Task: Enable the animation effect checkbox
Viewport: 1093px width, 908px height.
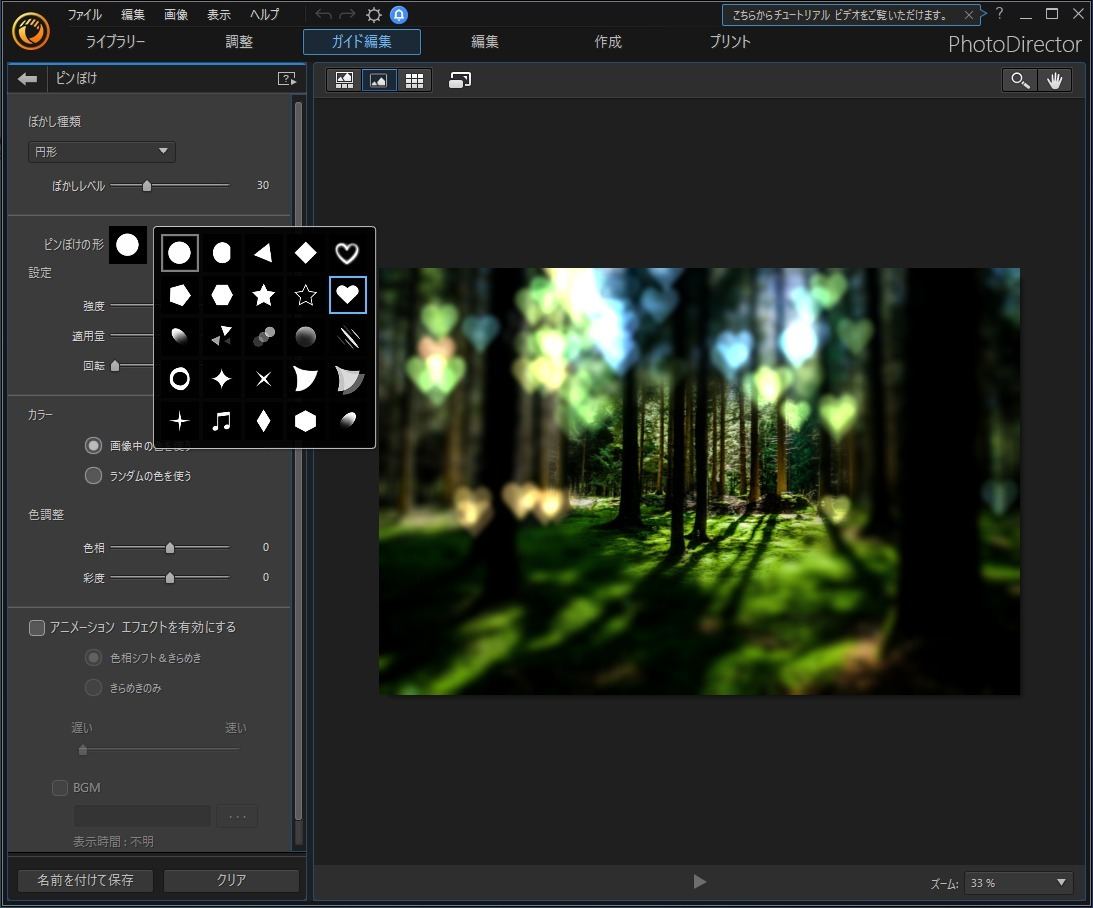Action: pyautogui.click(x=37, y=628)
